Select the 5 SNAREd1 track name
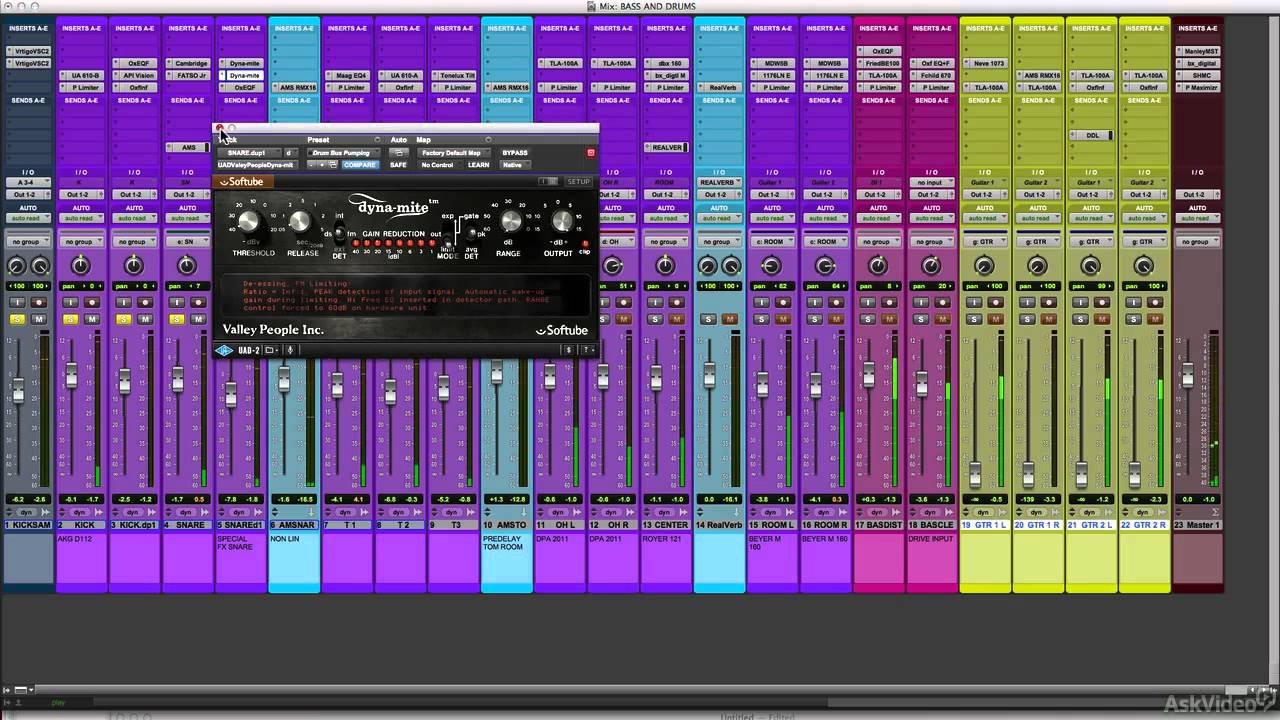The width and height of the screenshot is (1280, 720). click(240, 525)
